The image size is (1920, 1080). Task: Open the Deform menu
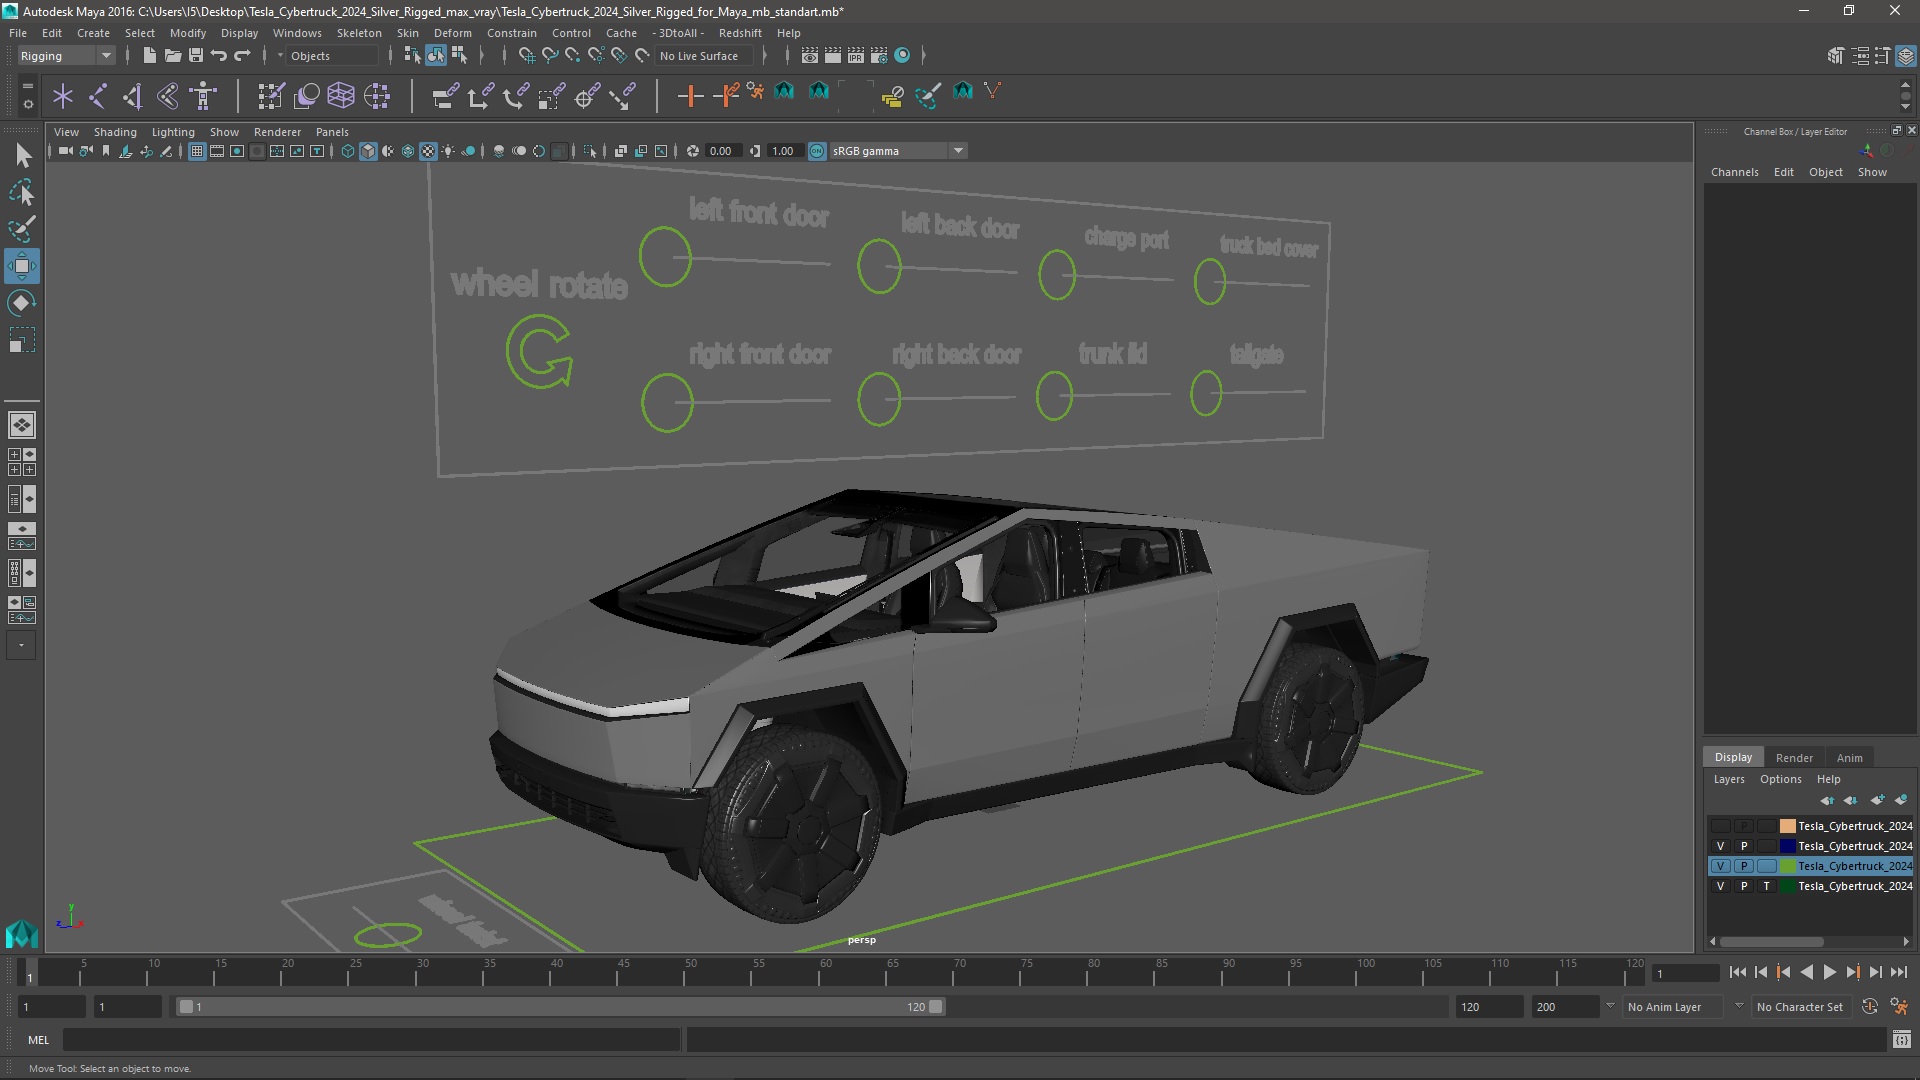pyautogui.click(x=452, y=33)
